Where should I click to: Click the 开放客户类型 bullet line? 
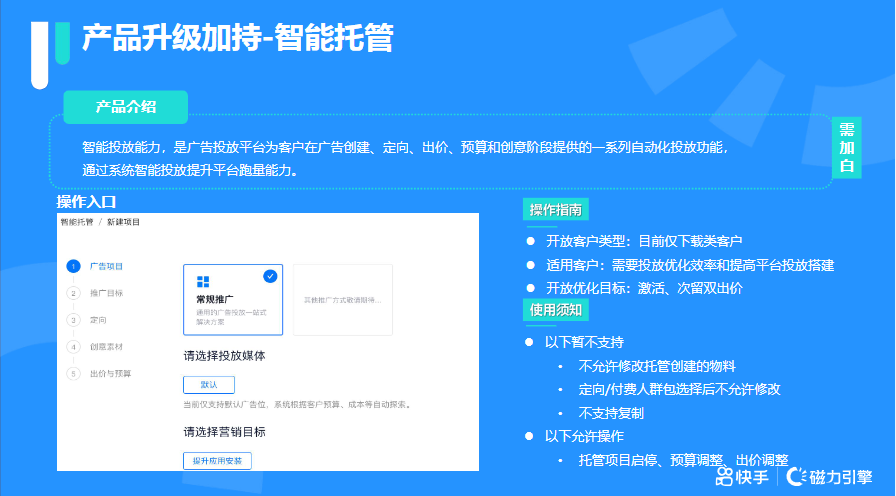point(634,241)
